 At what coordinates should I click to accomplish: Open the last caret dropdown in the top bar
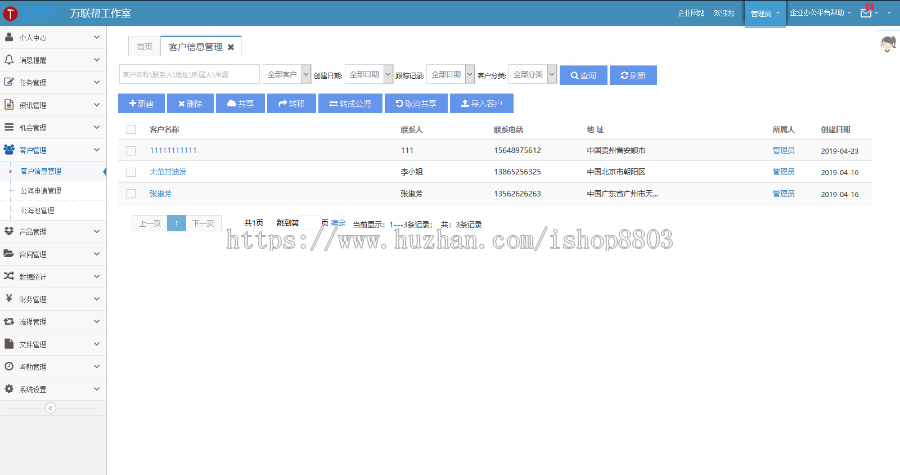point(890,13)
